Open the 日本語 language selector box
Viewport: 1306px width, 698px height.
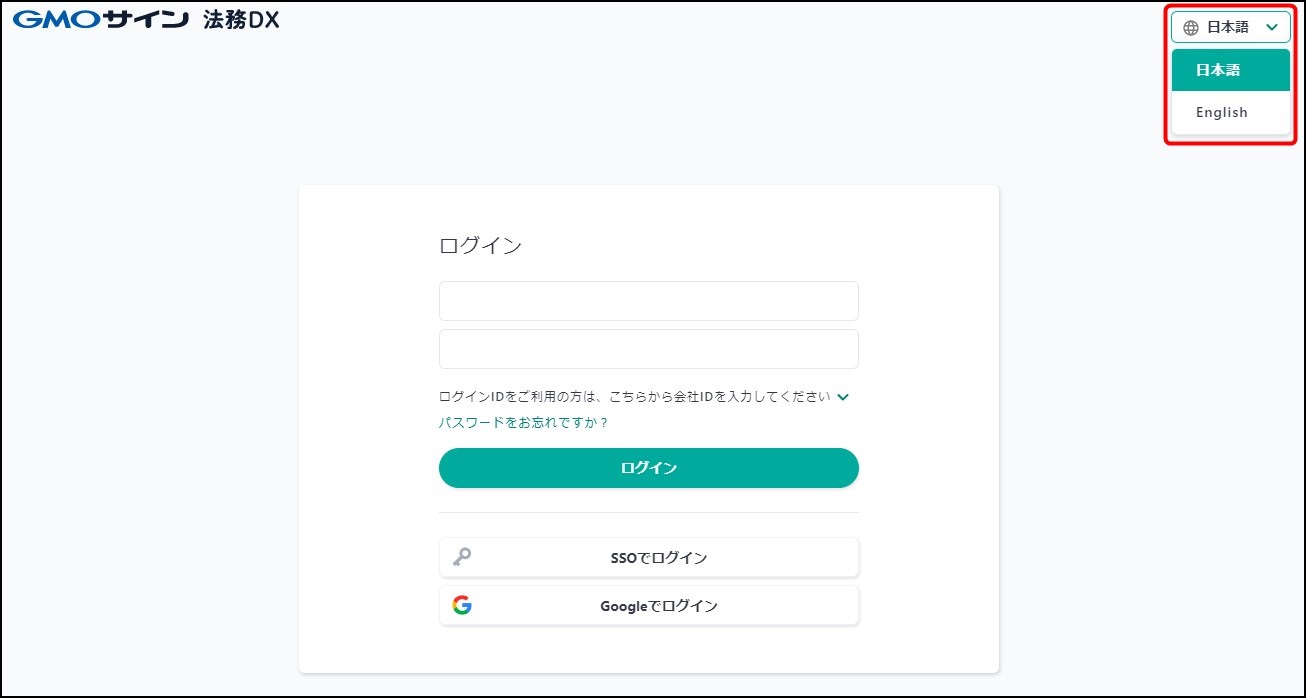(x=1229, y=28)
